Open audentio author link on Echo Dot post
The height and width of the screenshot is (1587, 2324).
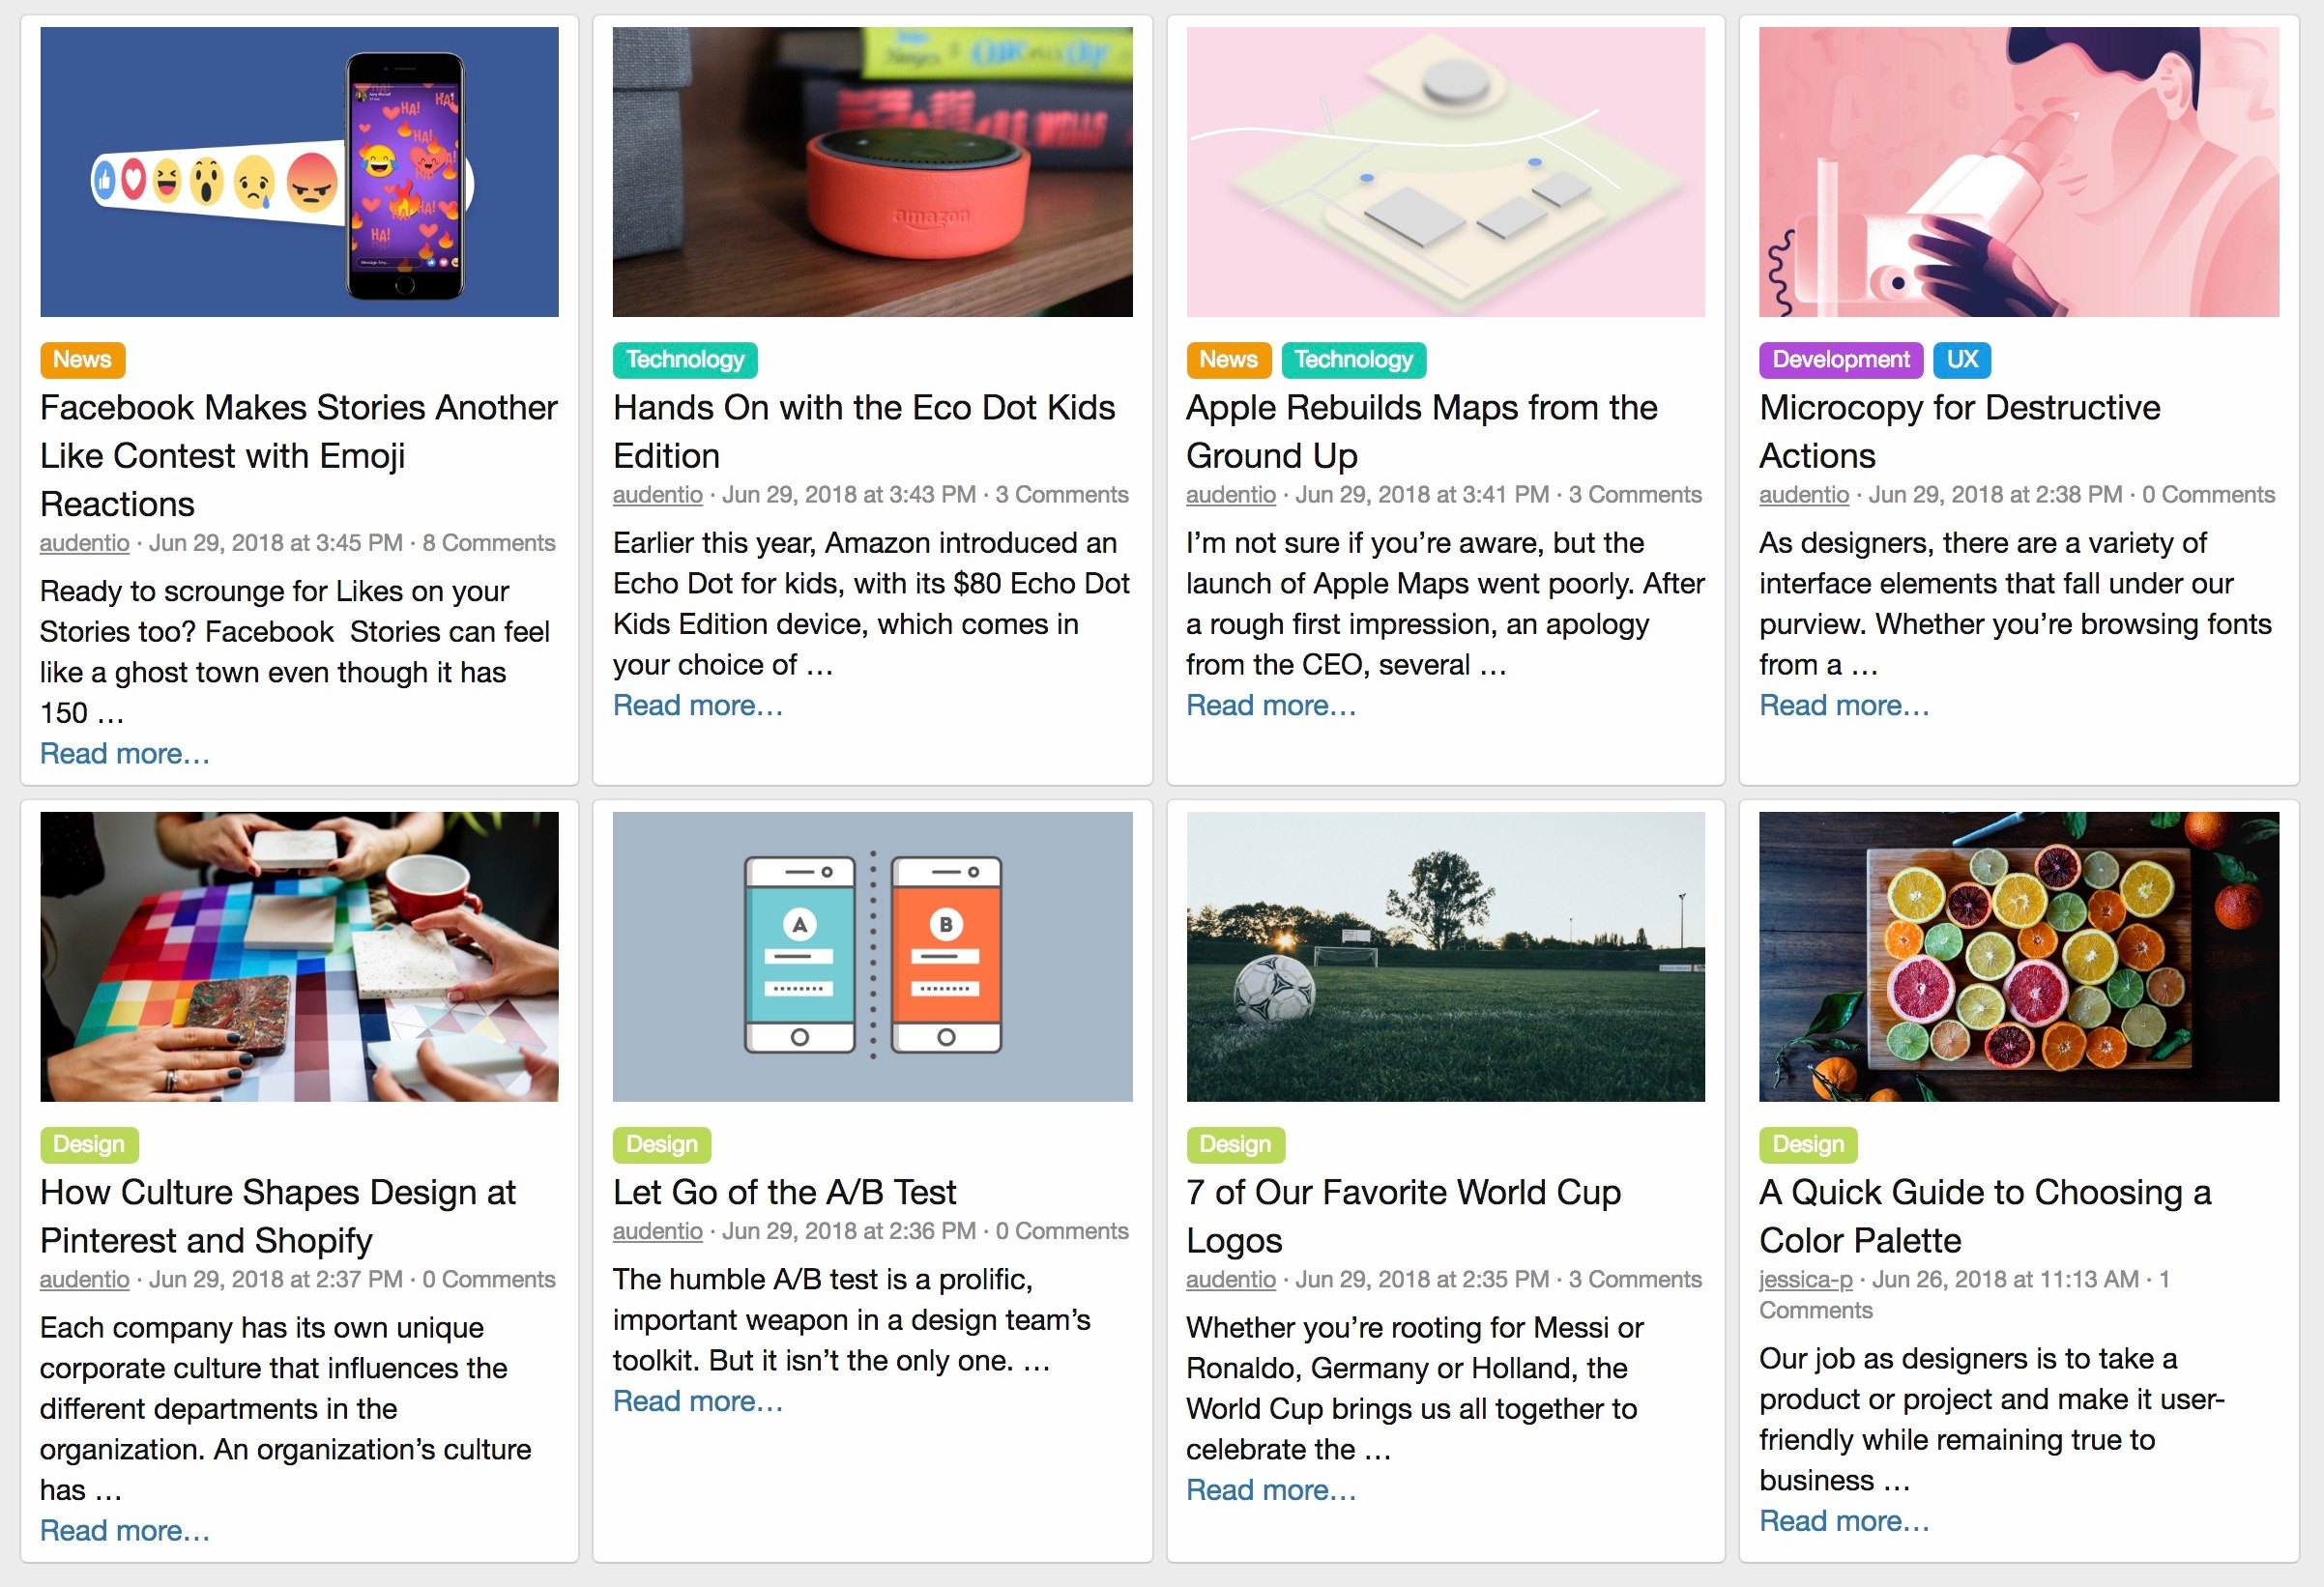point(657,495)
